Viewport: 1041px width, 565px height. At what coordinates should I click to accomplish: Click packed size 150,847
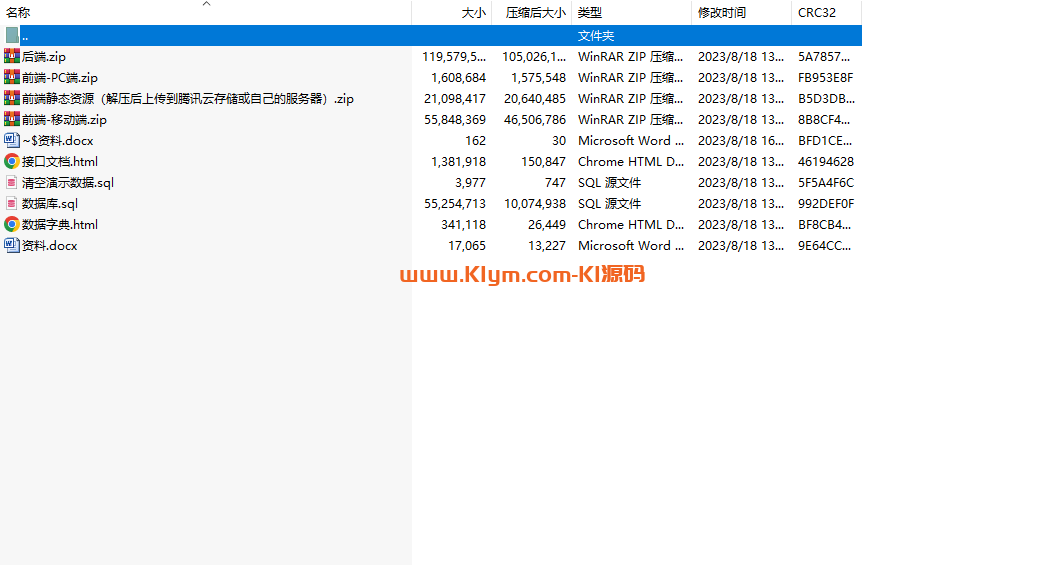click(x=544, y=161)
